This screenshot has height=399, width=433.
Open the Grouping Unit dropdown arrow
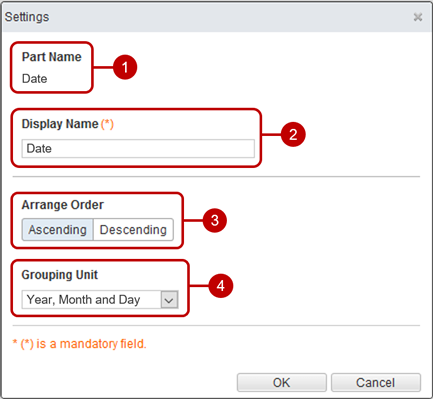[x=169, y=300]
